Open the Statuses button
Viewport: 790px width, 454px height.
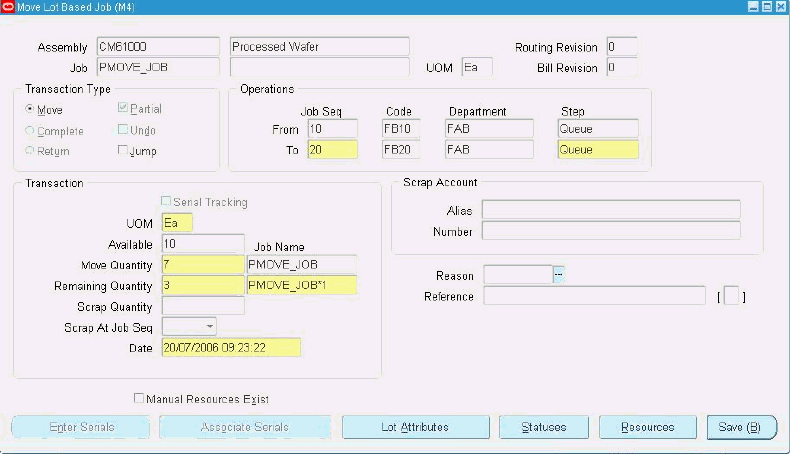(544, 427)
